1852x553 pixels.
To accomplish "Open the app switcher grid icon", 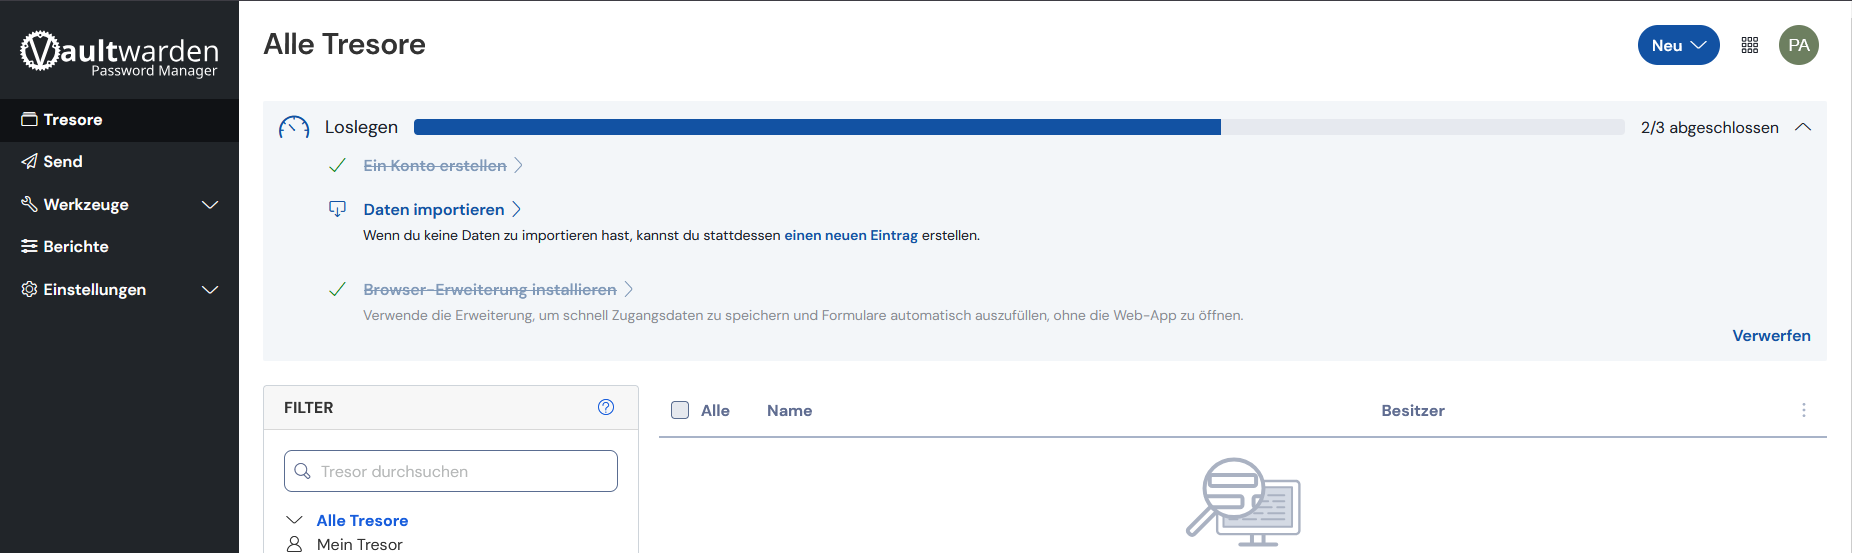I will [1749, 45].
